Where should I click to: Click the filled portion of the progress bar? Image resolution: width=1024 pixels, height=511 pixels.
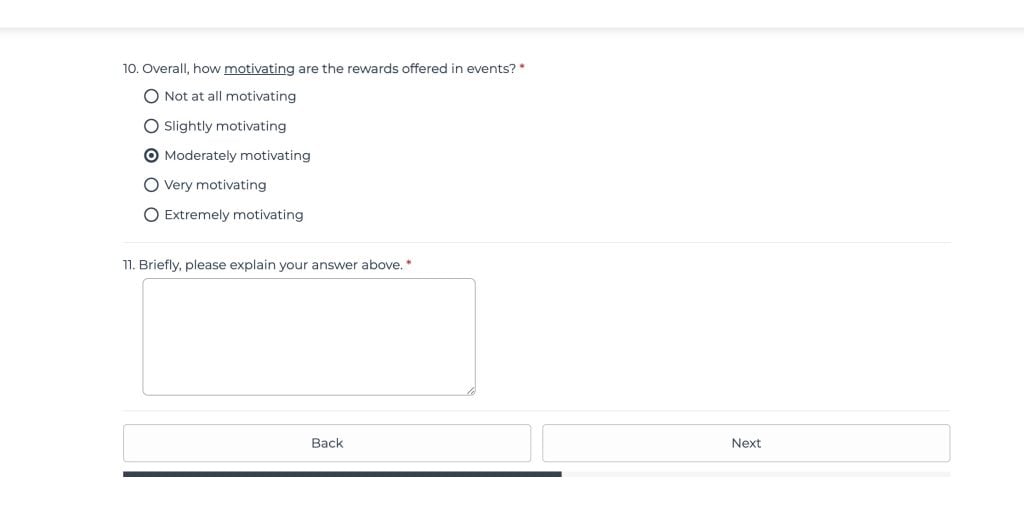(x=342, y=474)
